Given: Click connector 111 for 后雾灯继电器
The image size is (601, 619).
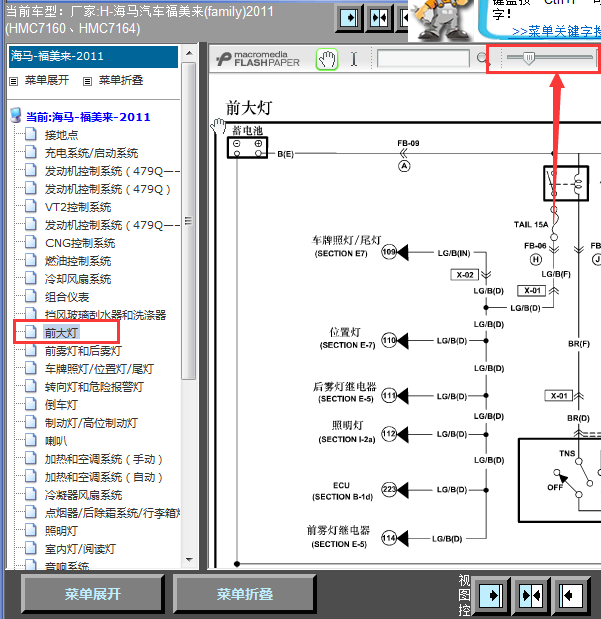Looking at the screenshot, I should click(x=389, y=395).
